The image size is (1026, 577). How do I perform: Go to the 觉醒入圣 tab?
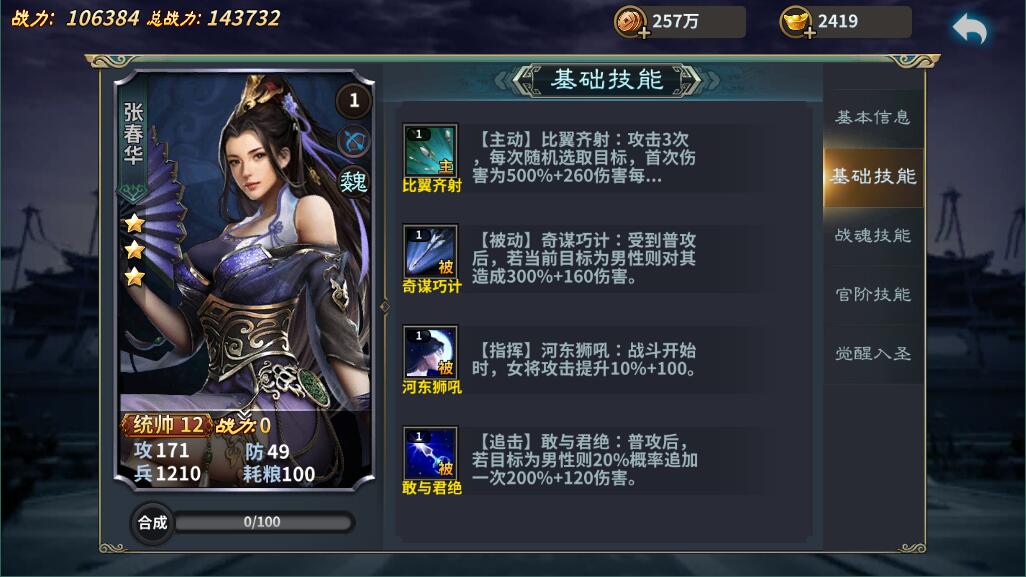(873, 354)
